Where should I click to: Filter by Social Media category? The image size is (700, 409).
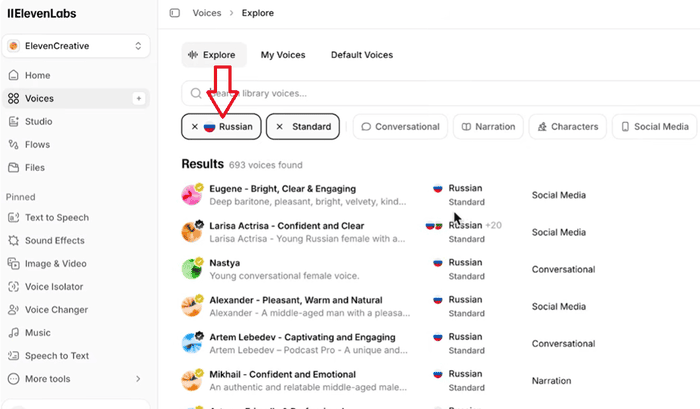click(x=654, y=127)
